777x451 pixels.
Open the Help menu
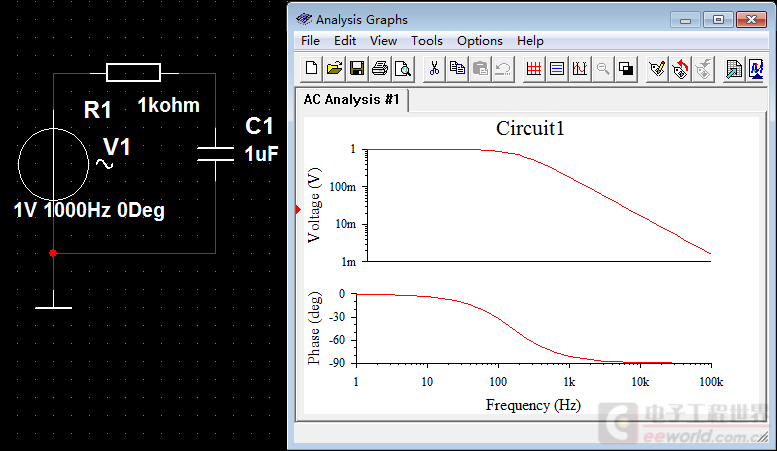click(x=530, y=41)
